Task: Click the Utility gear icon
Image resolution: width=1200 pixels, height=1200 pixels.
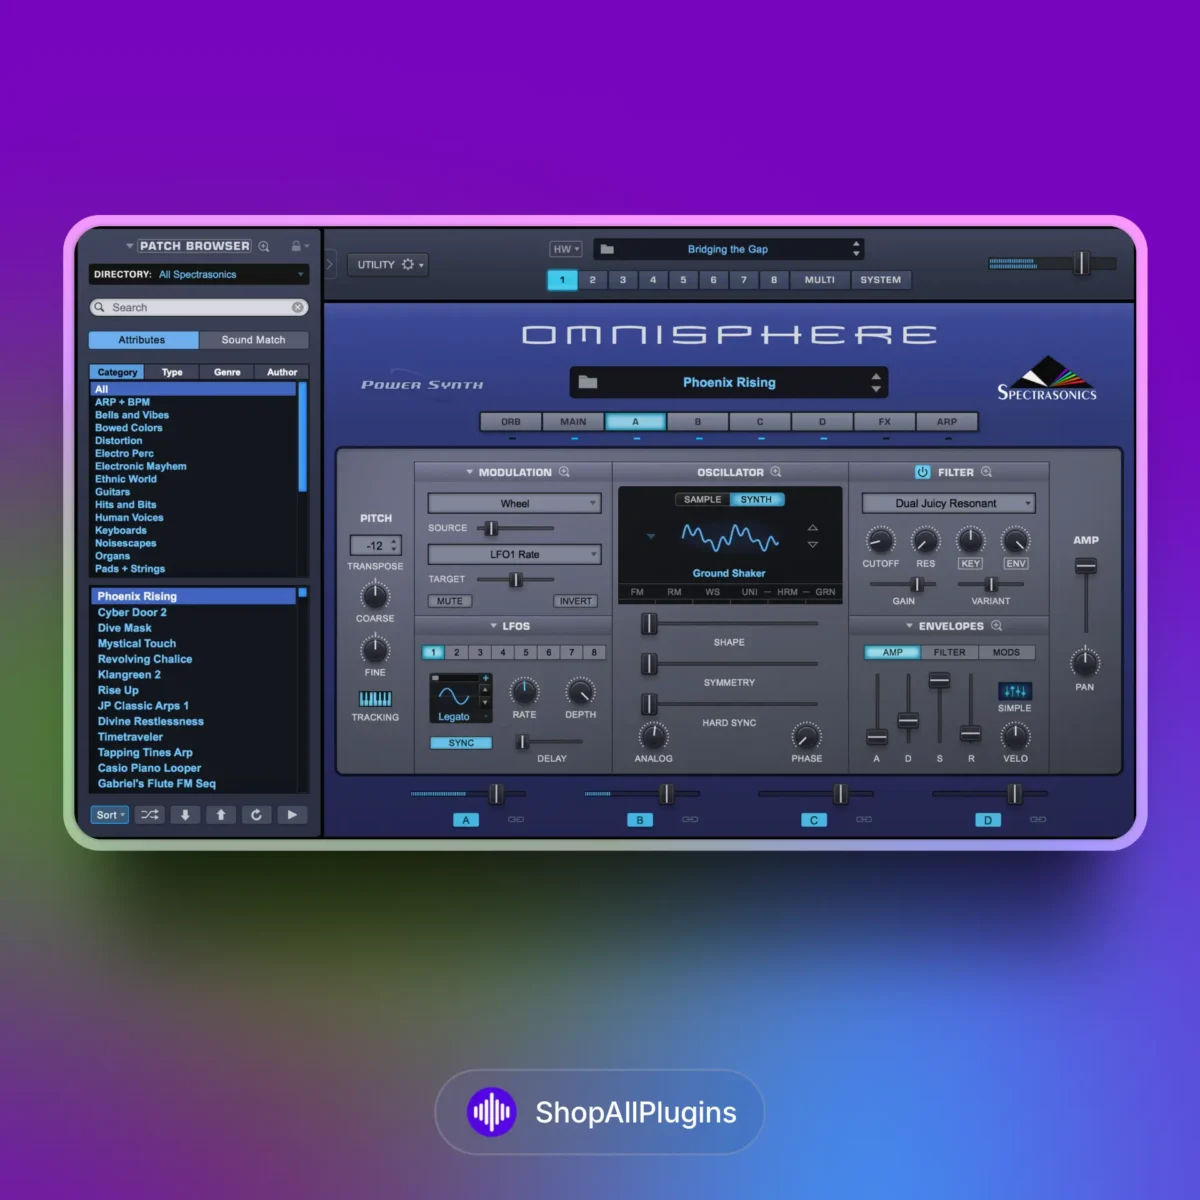Action: (x=408, y=264)
